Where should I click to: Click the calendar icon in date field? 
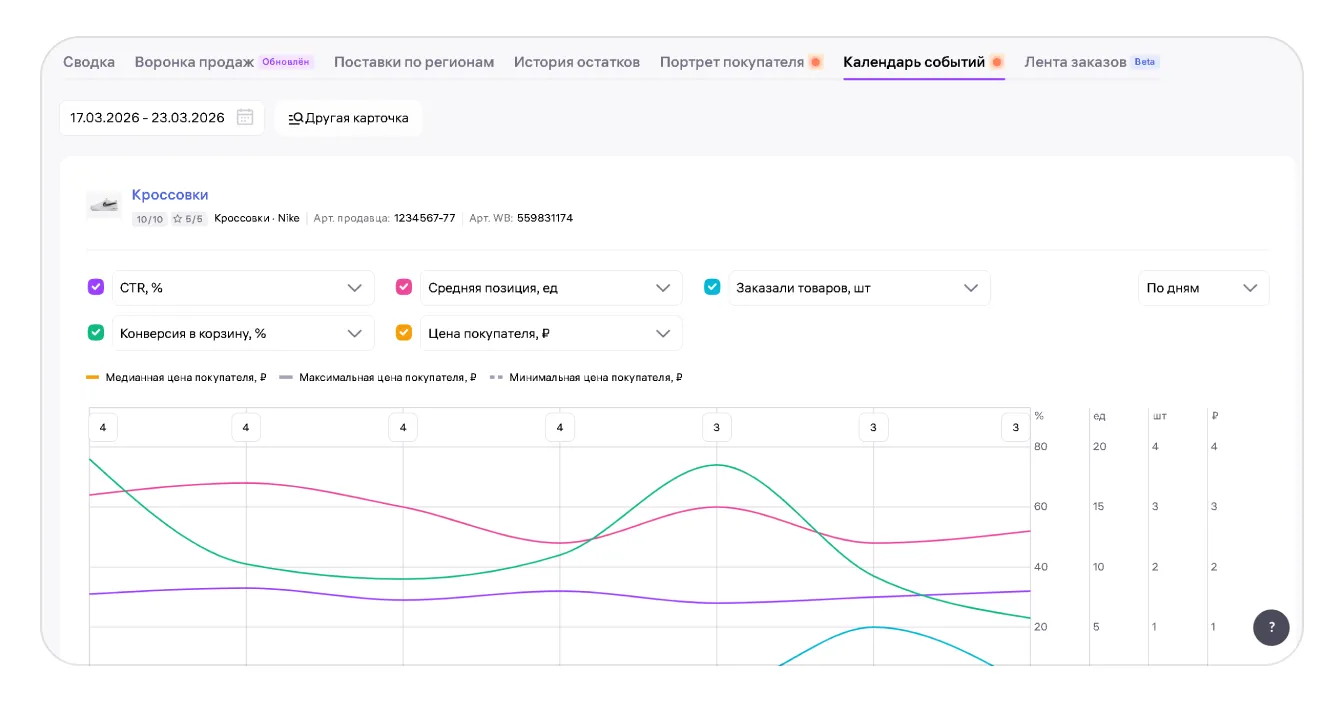tap(245, 118)
